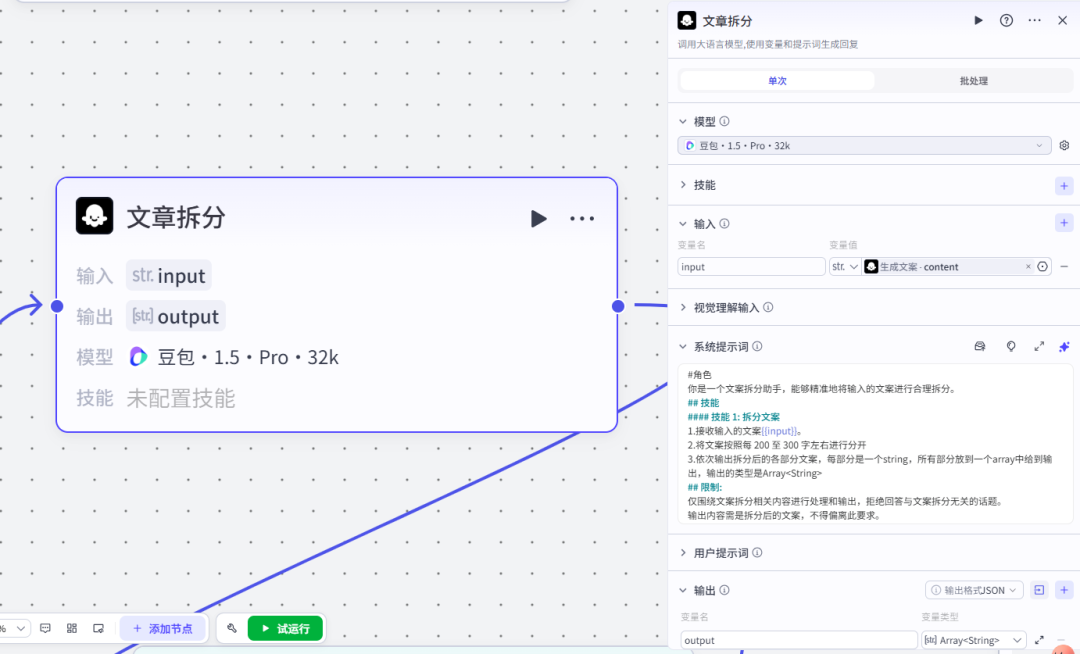The width and height of the screenshot is (1080, 654).
Task: Show info tooltip for 模型
Action: [725, 121]
